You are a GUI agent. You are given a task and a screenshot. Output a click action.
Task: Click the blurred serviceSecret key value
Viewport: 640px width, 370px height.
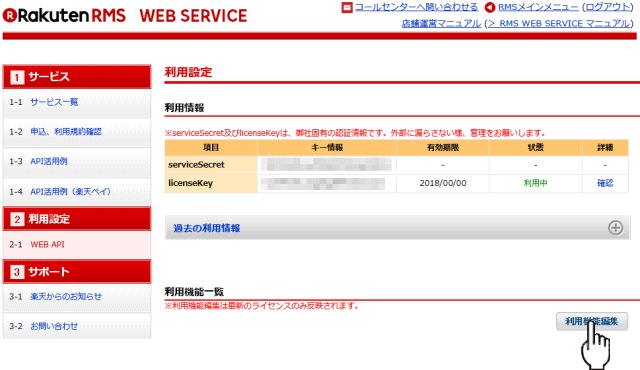click(x=326, y=164)
